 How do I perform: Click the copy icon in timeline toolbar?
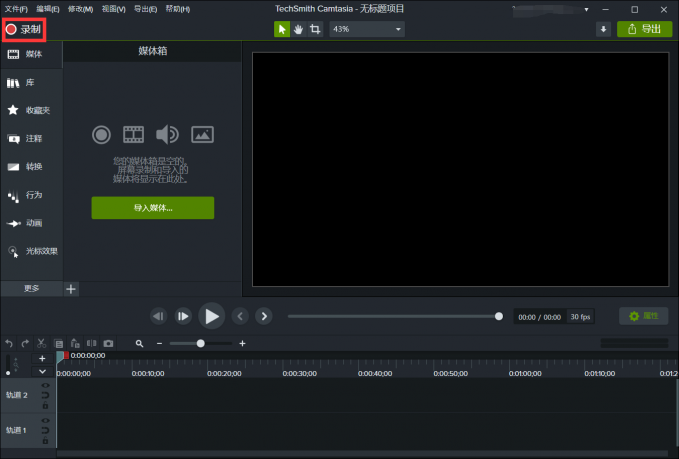click(58, 344)
